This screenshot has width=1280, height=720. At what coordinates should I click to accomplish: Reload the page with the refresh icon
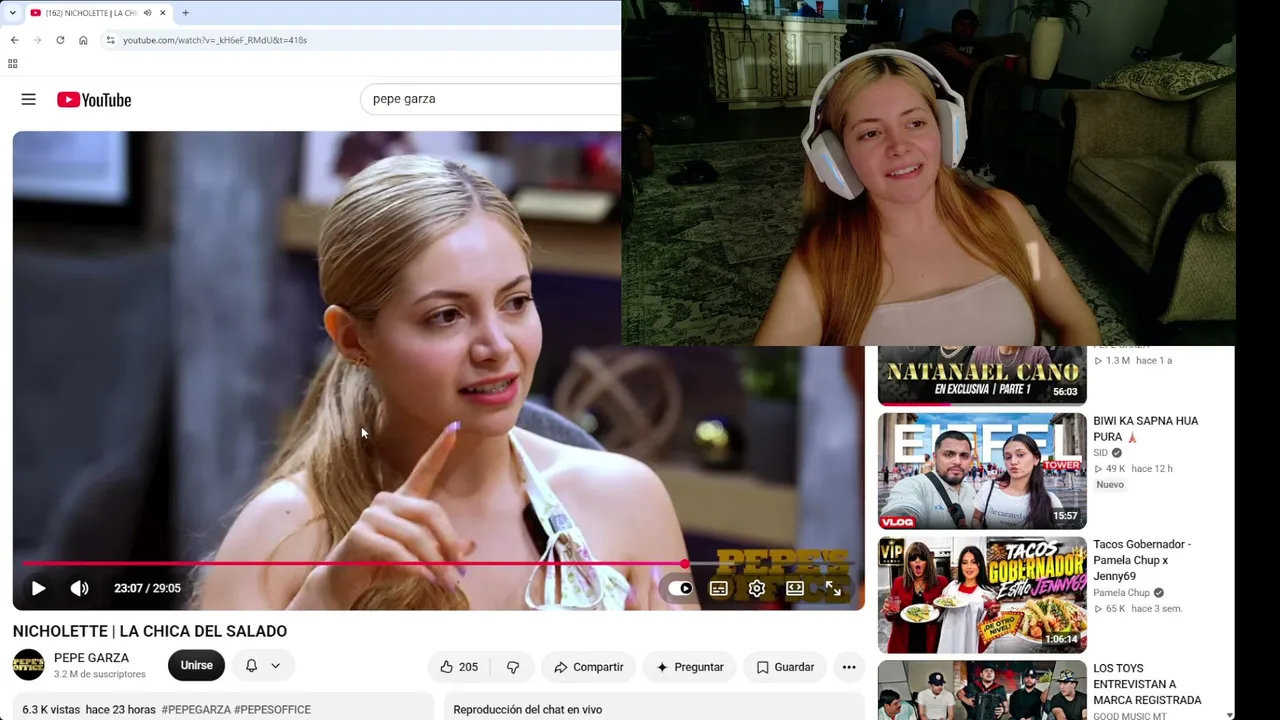click(60, 40)
